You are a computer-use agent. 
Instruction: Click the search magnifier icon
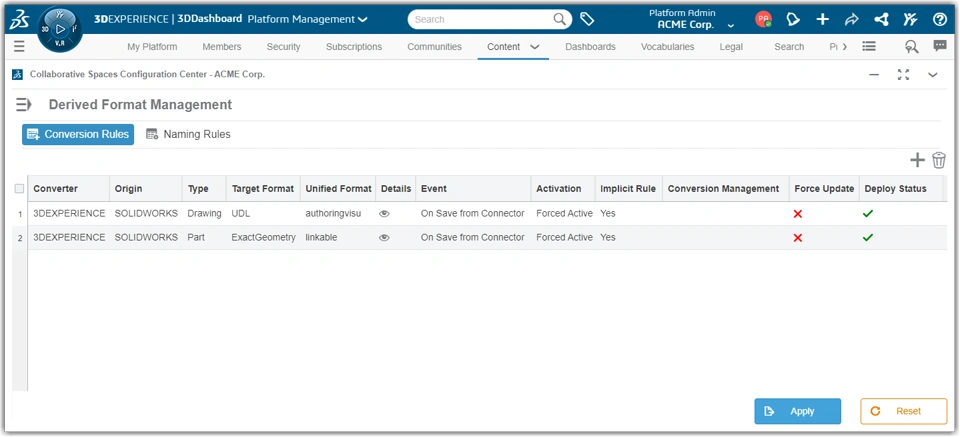(560, 19)
